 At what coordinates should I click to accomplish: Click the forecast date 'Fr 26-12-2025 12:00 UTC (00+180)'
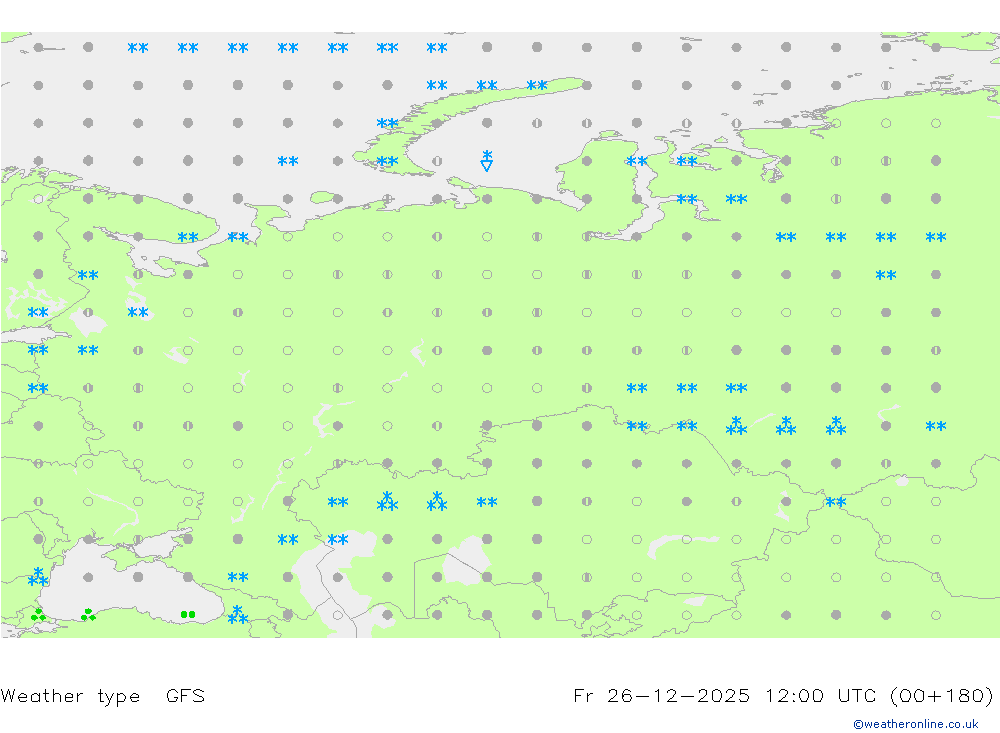(x=783, y=695)
